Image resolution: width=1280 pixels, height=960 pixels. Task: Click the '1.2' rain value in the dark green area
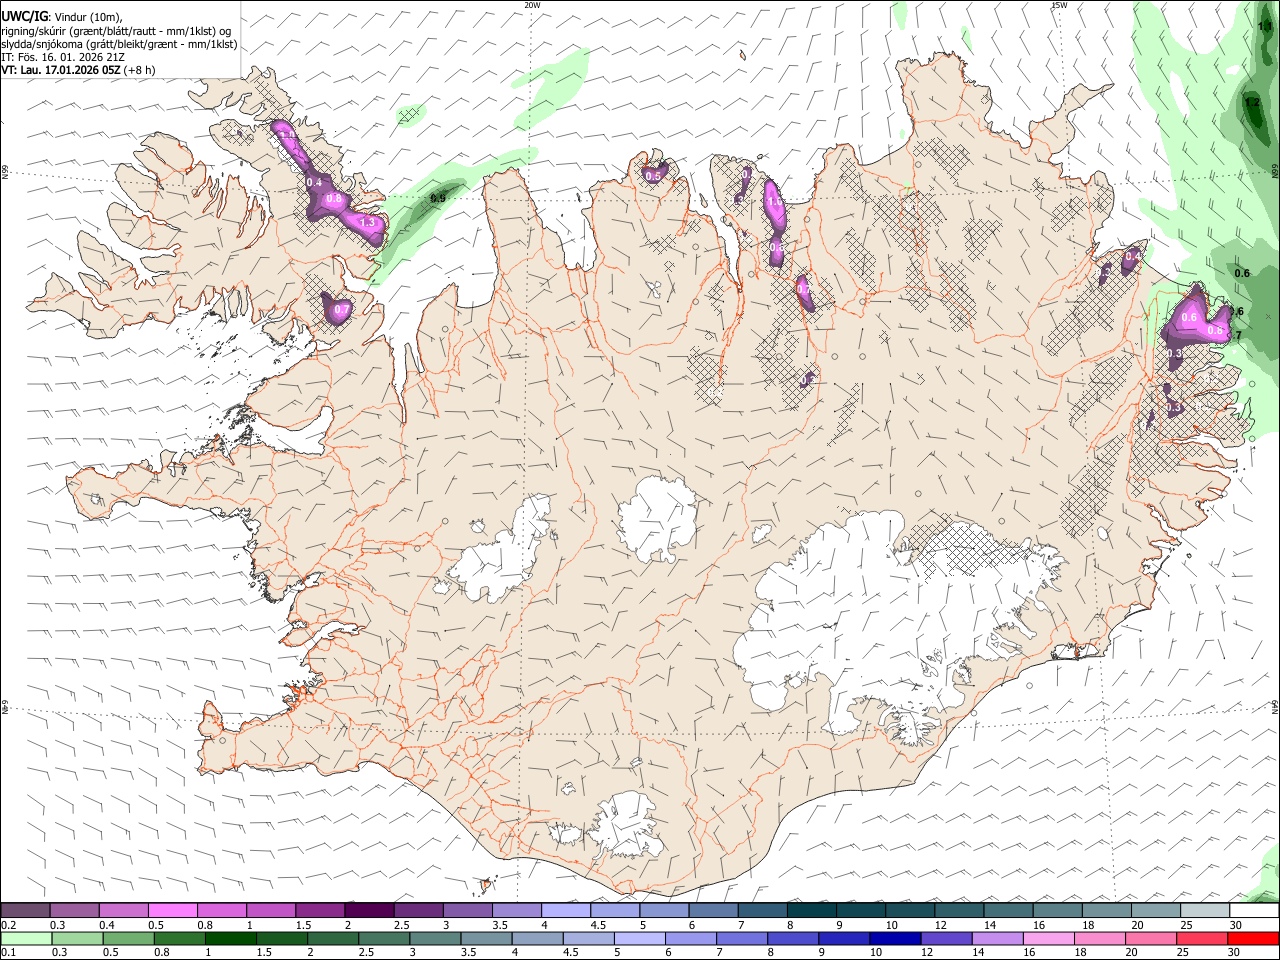pyautogui.click(x=1252, y=102)
